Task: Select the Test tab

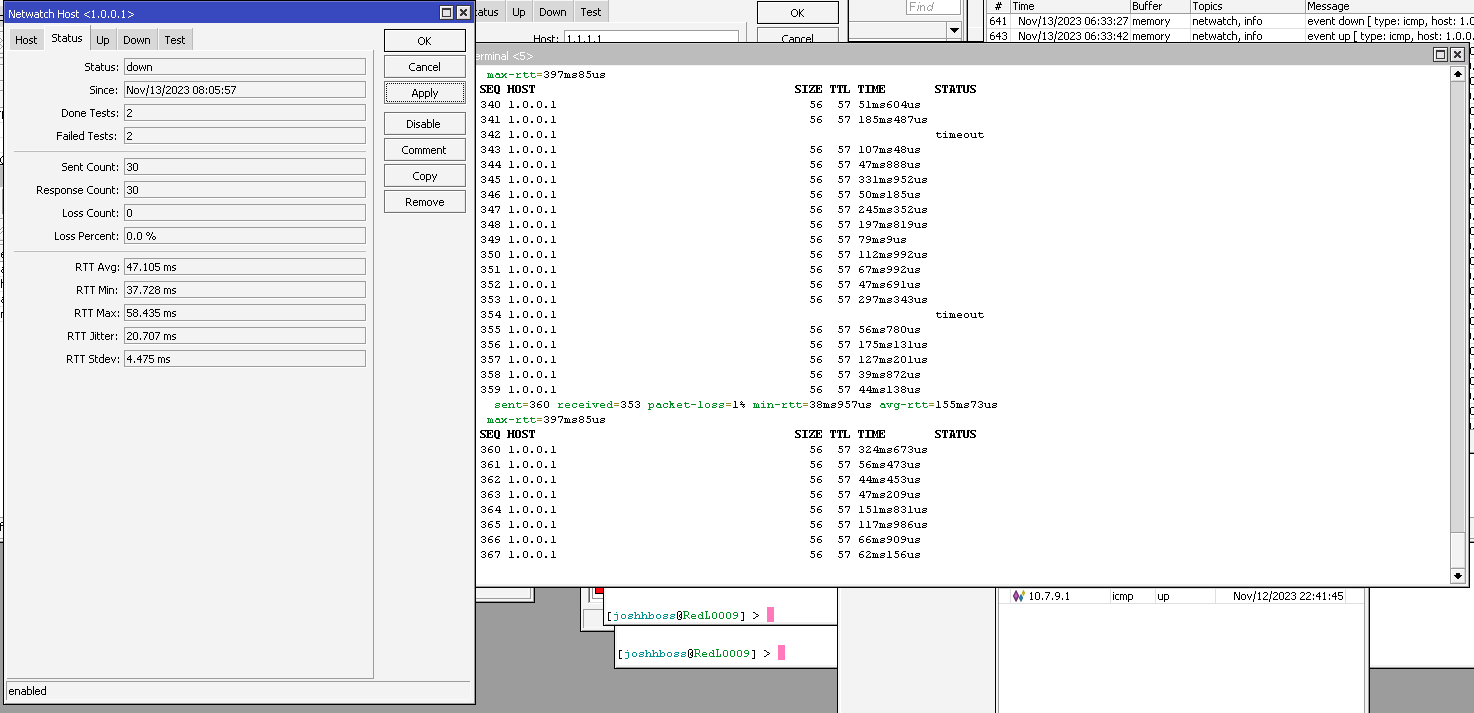Action: [174, 39]
